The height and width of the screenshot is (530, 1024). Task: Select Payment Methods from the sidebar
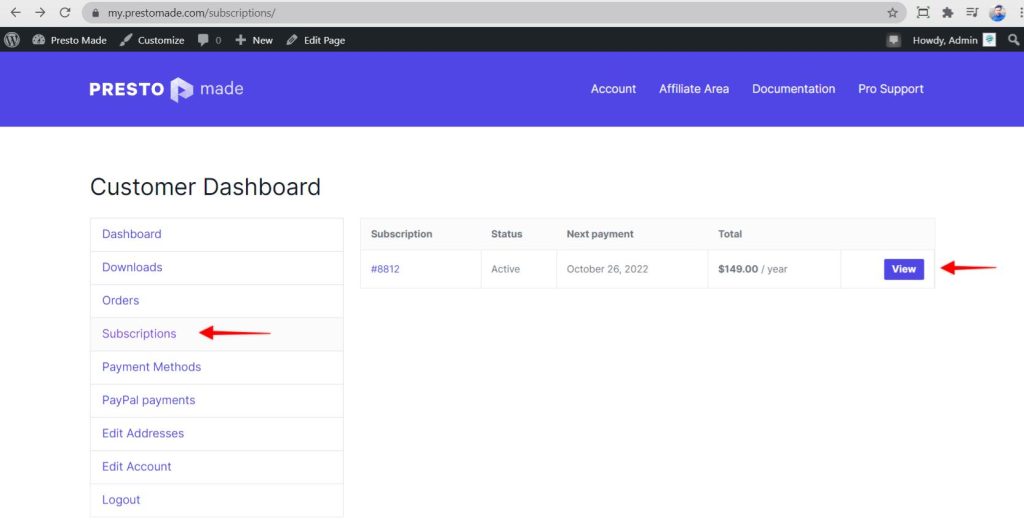tap(151, 367)
